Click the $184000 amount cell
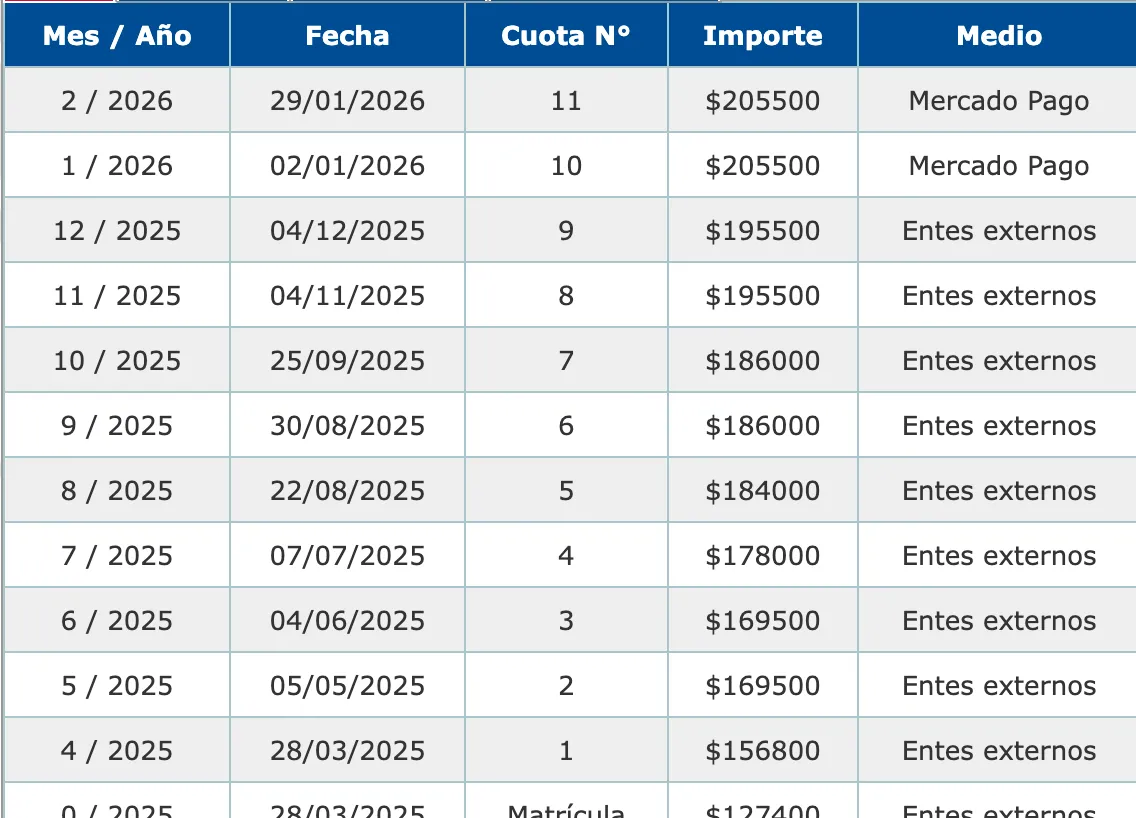 click(762, 491)
